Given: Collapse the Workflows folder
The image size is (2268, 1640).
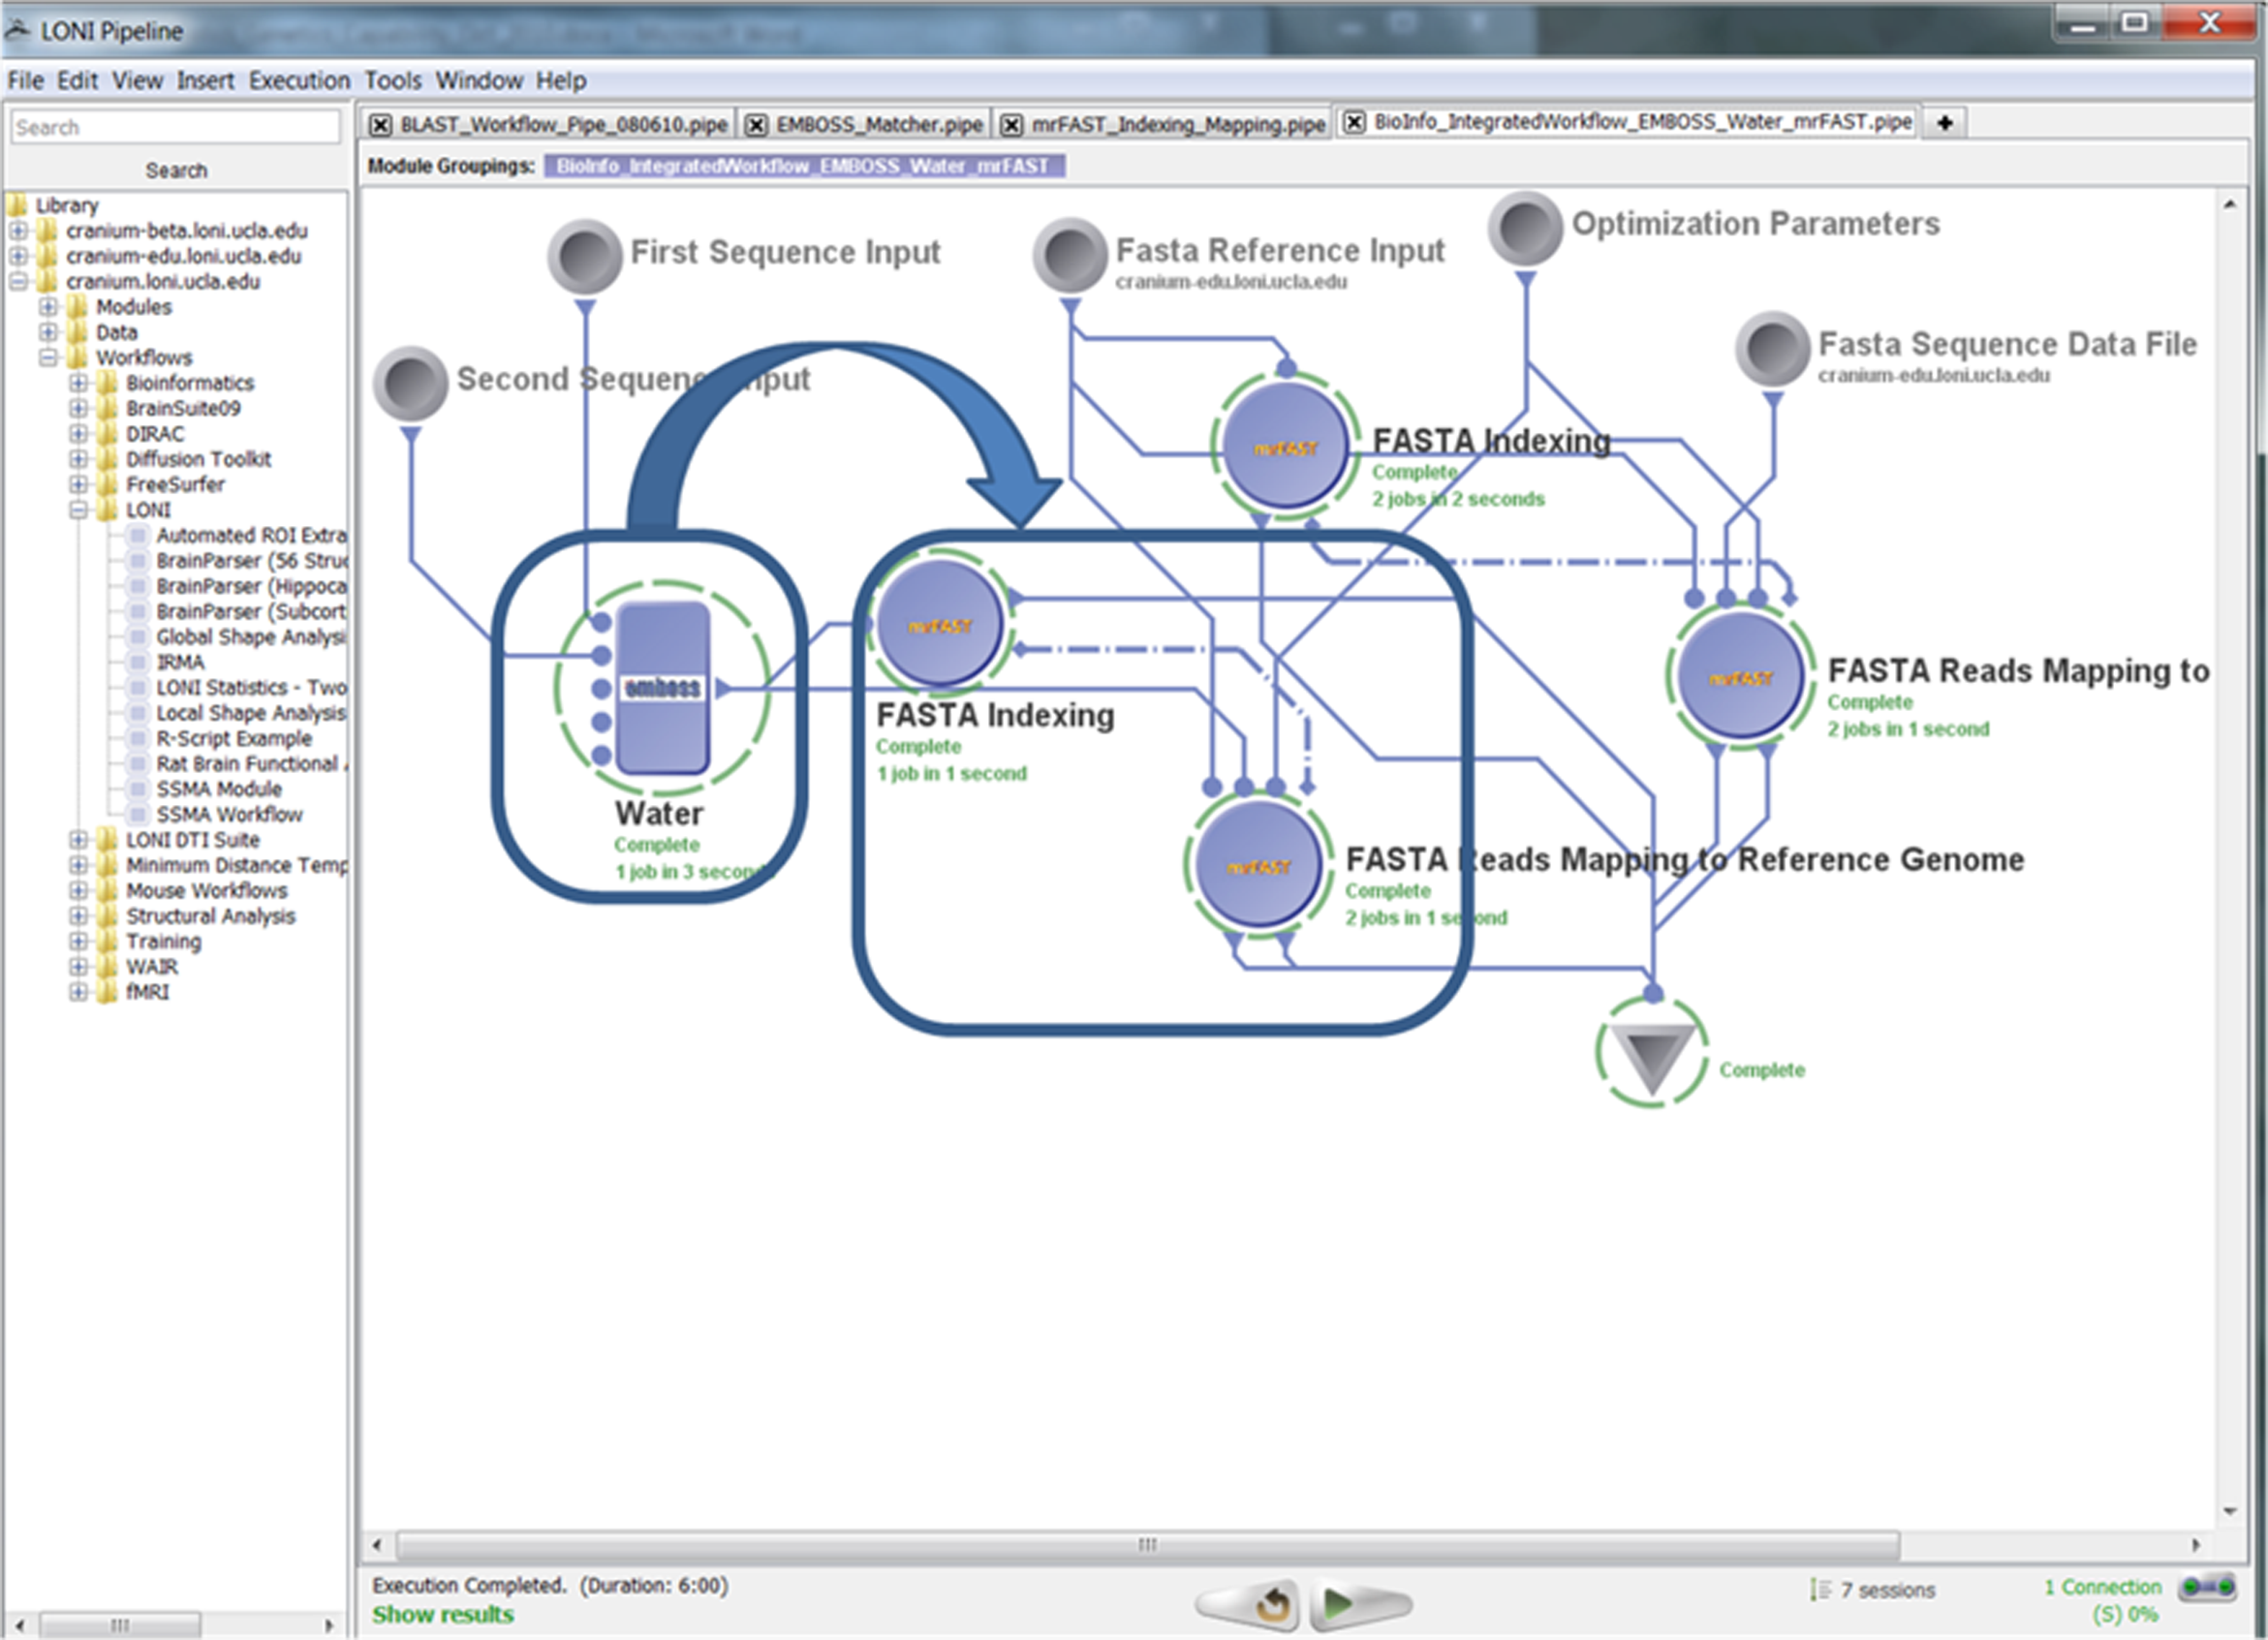Looking at the screenshot, I should pyautogui.click(x=48, y=357).
